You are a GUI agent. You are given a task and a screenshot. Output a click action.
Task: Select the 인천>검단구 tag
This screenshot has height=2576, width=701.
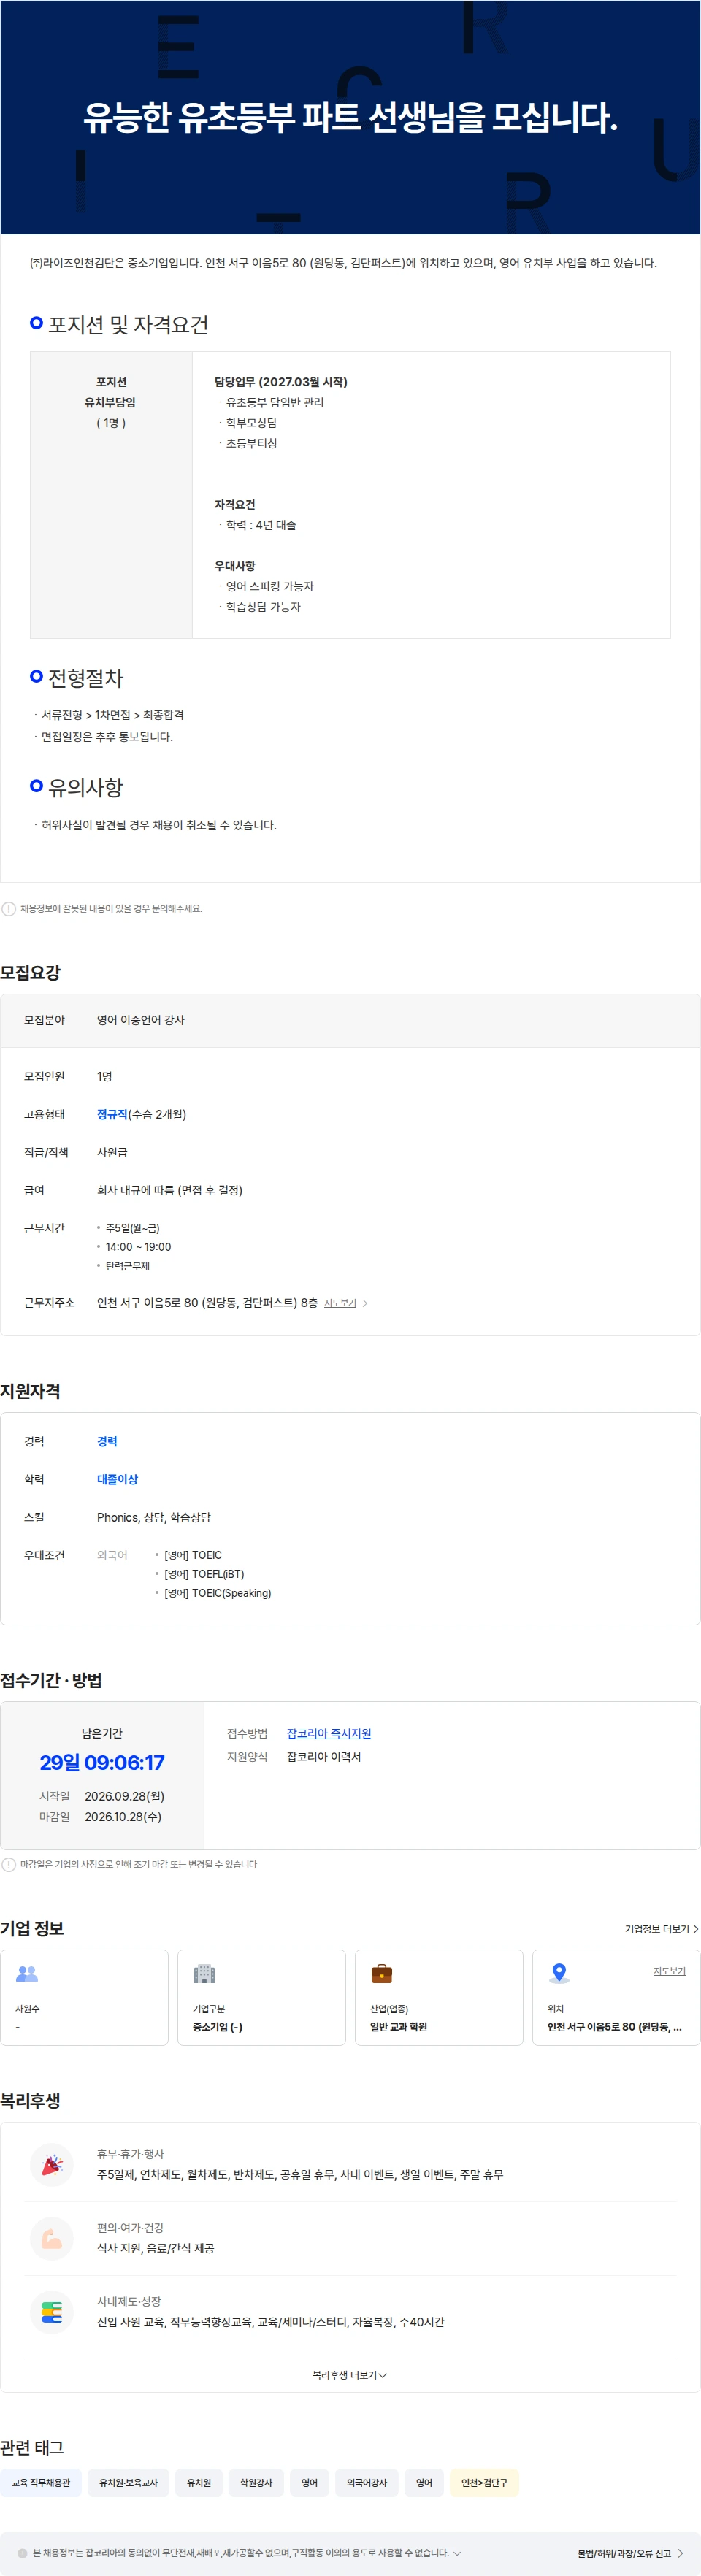pyautogui.click(x=484, y=2483)
